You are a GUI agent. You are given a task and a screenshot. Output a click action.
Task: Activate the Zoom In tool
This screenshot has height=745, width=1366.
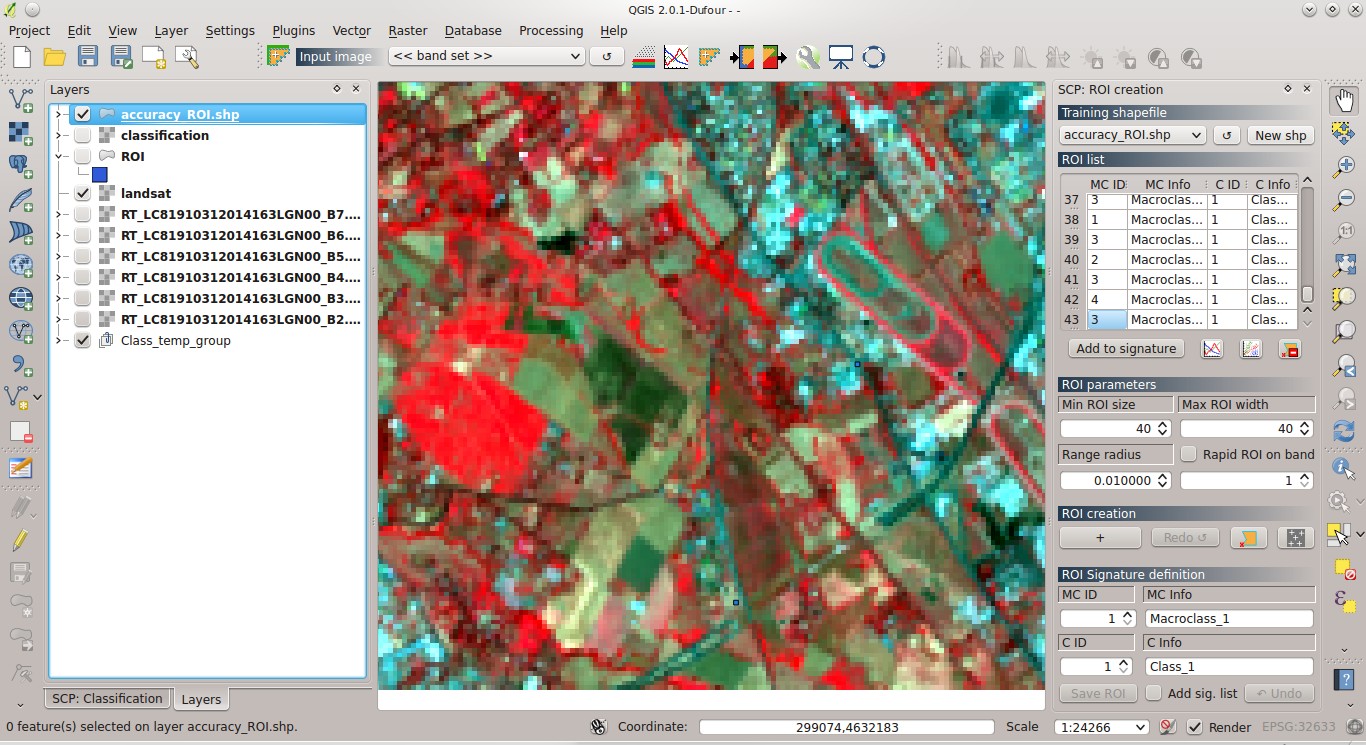pos(1344,166)
